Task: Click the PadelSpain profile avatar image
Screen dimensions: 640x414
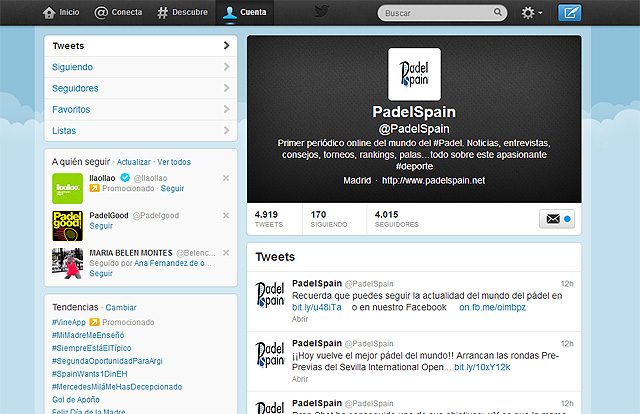Action: tap(413, 73)
